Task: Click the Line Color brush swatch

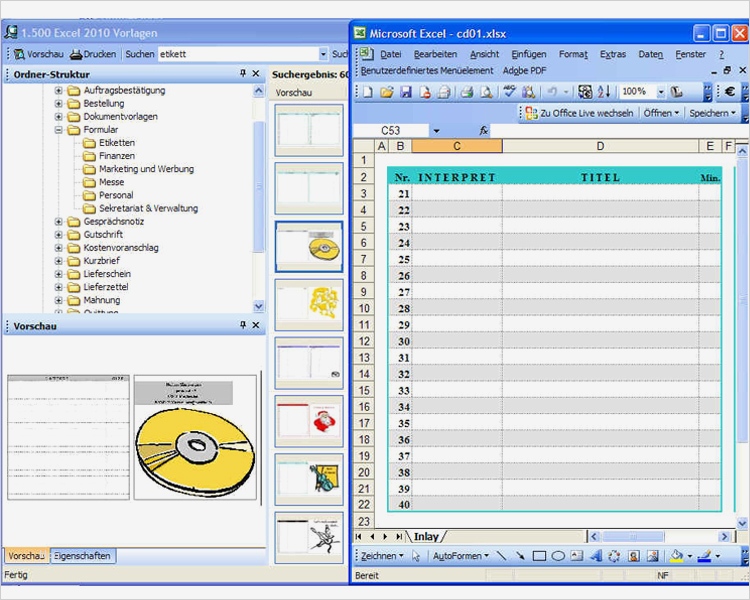Action: [704, 556]
